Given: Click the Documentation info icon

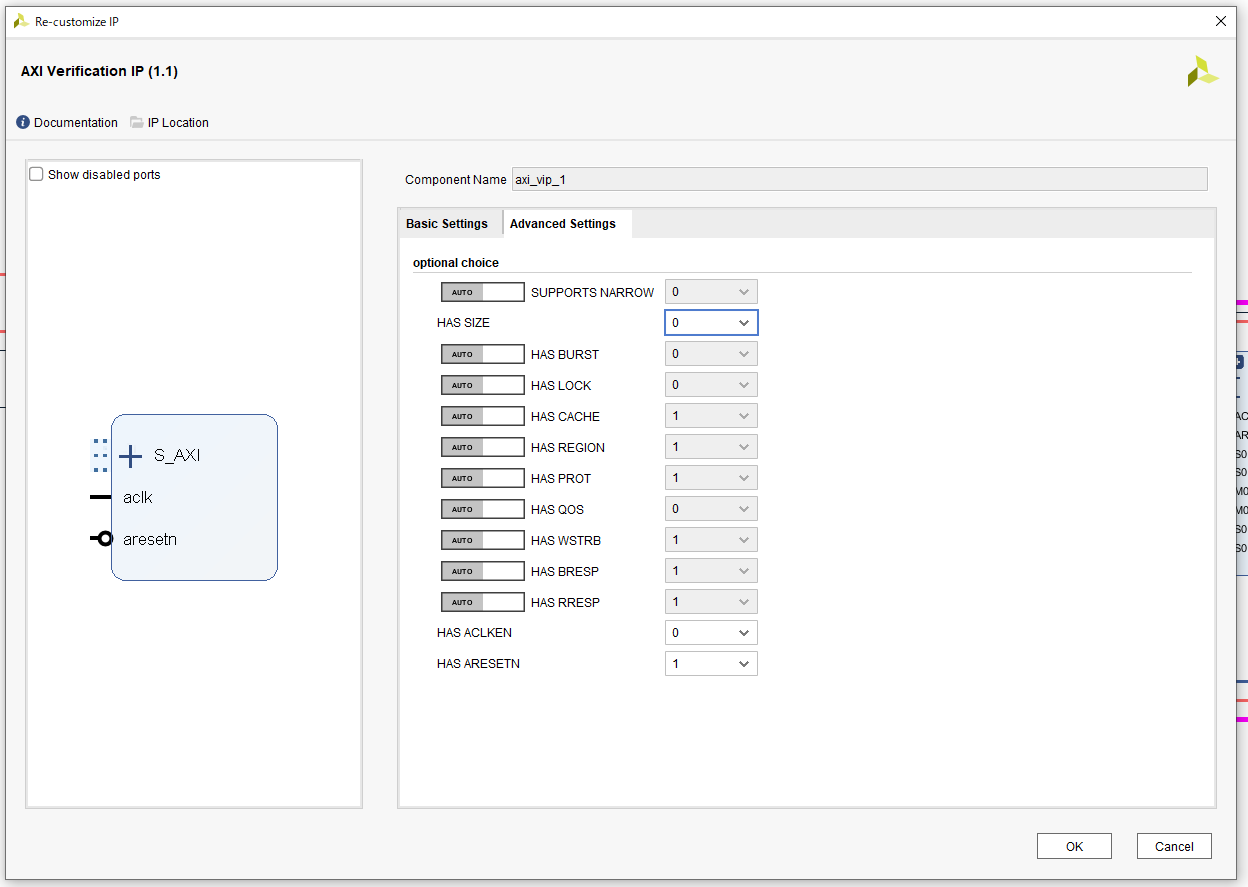Looking at the screenshot, I should (24, 122).
